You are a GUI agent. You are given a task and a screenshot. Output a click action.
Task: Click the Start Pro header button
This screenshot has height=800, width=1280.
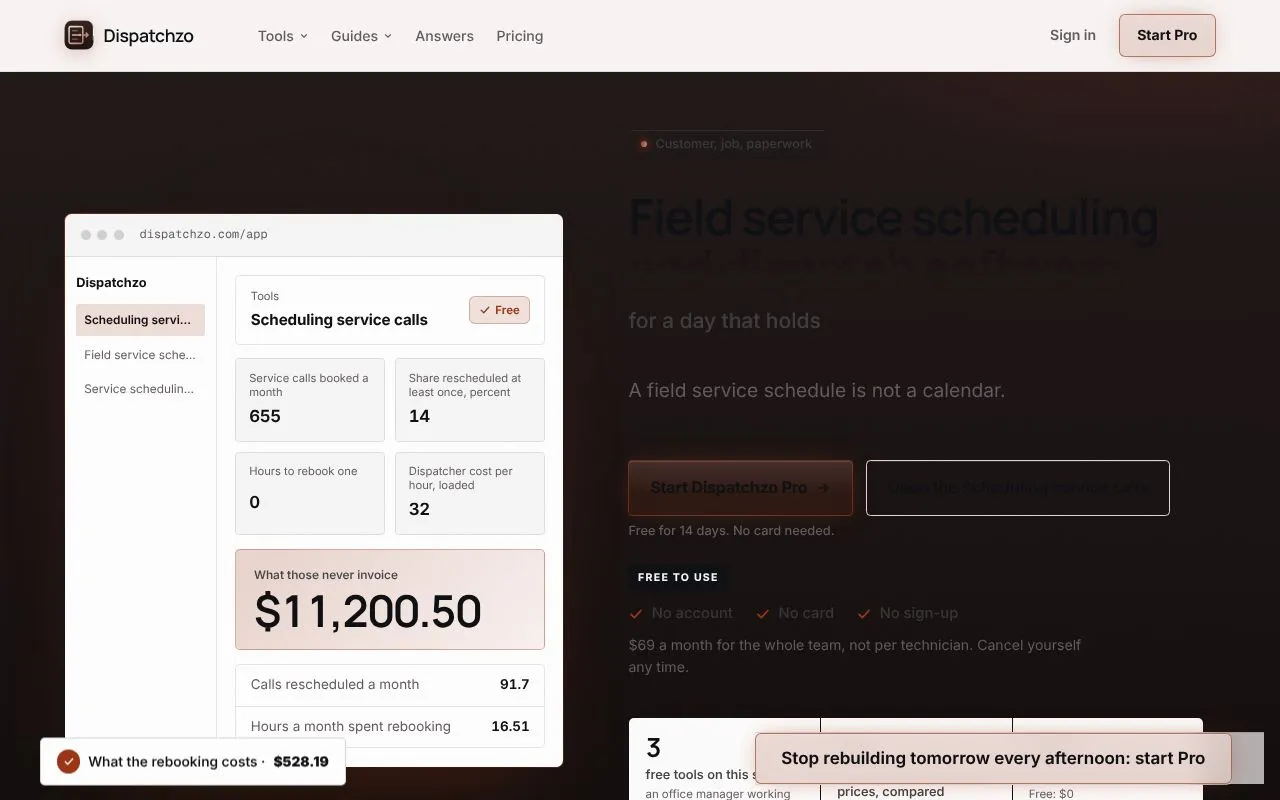pos(1167,35)
